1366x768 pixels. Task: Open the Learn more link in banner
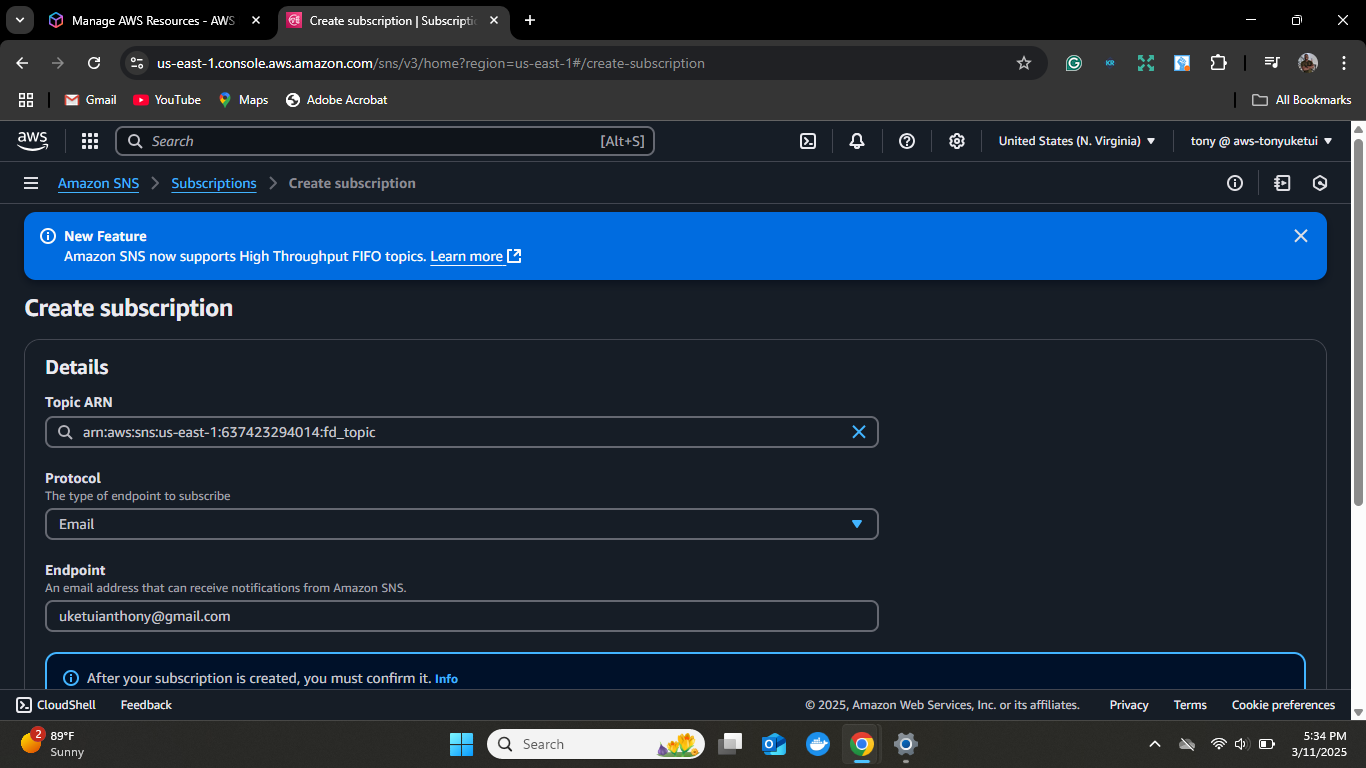(x=476, y=256)
